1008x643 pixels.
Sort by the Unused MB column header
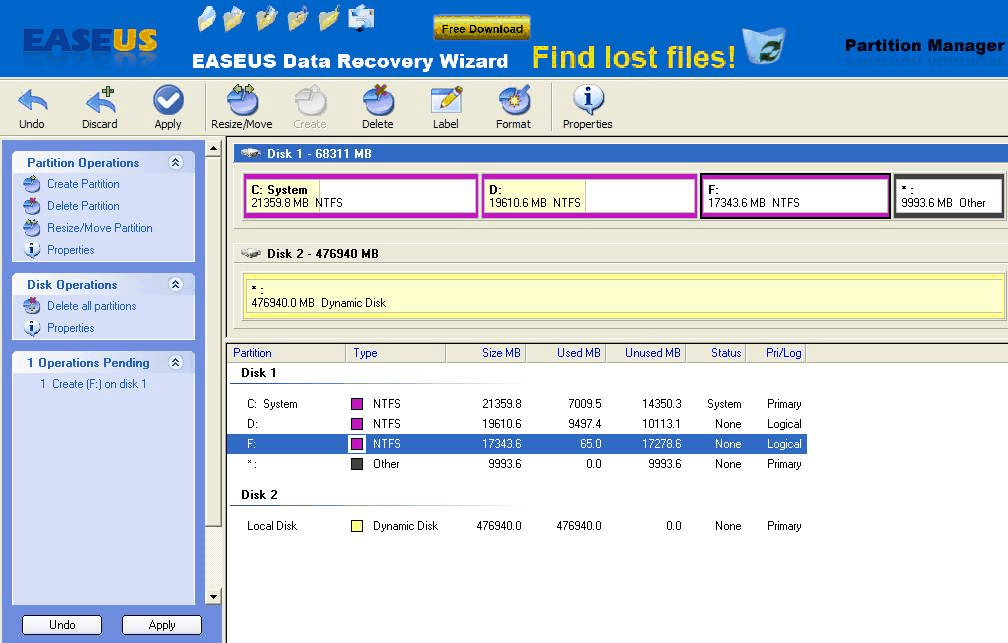pos(645,353)
